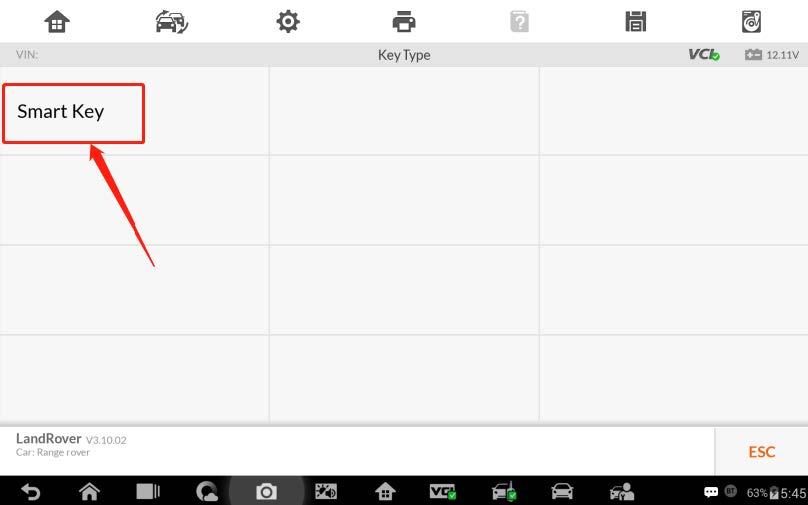The height and width of the screenshot is (505, 808).
Task: Click the printer icon
Action: [403, 22]
